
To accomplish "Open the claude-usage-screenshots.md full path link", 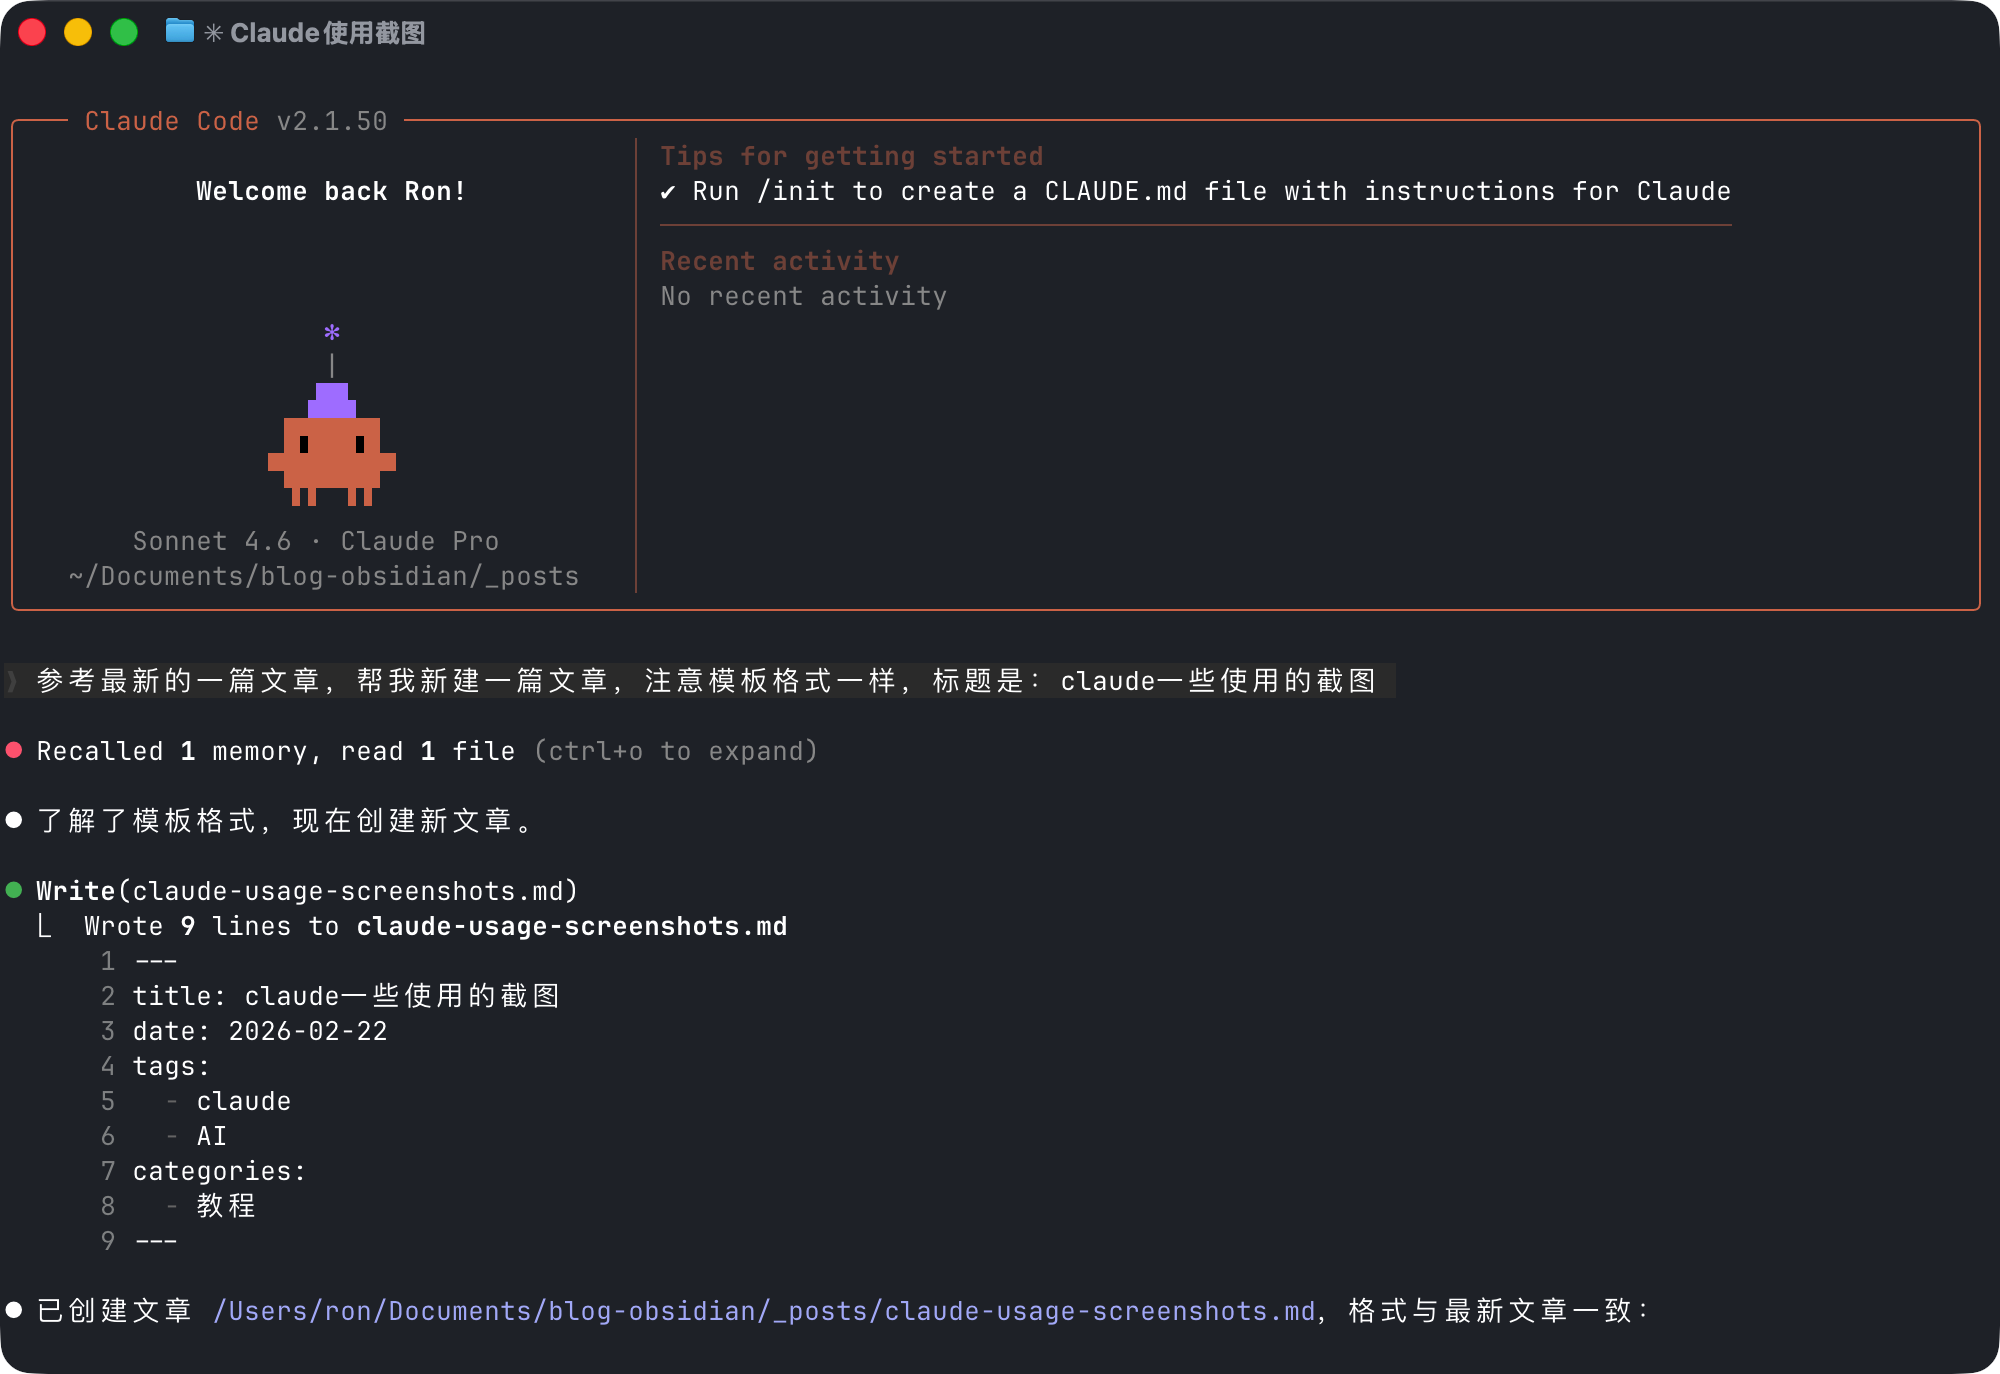I will [765, 1311].
